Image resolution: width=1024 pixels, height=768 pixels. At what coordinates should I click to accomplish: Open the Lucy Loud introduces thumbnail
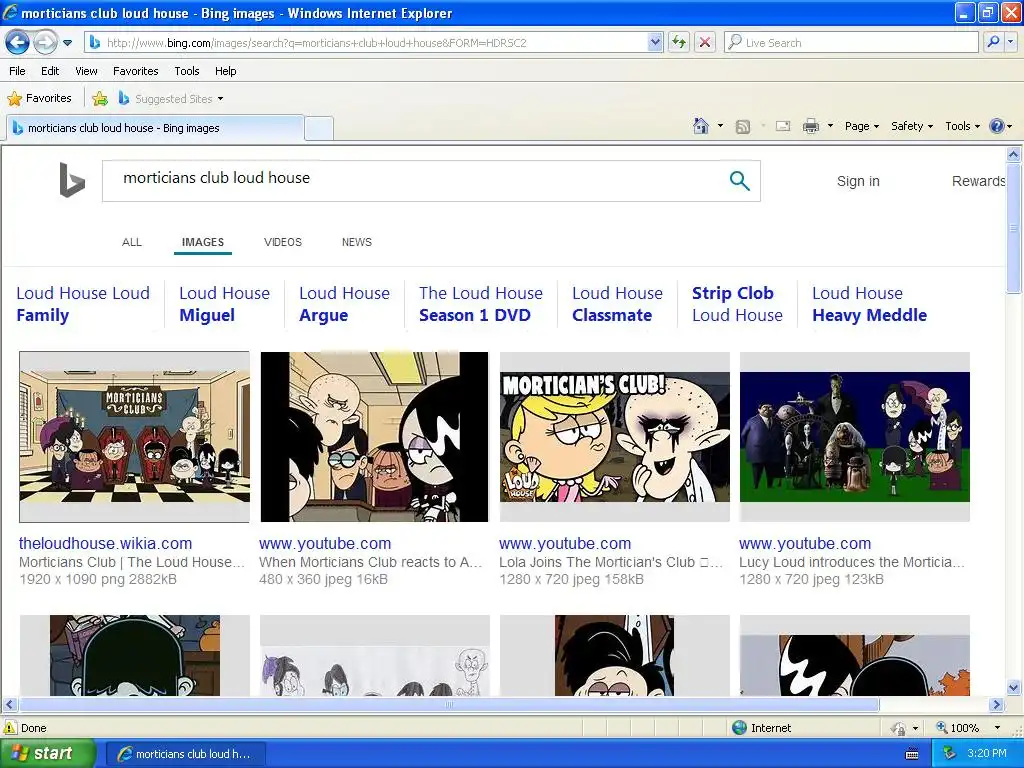pyautogui.click(x=855, y=437)
